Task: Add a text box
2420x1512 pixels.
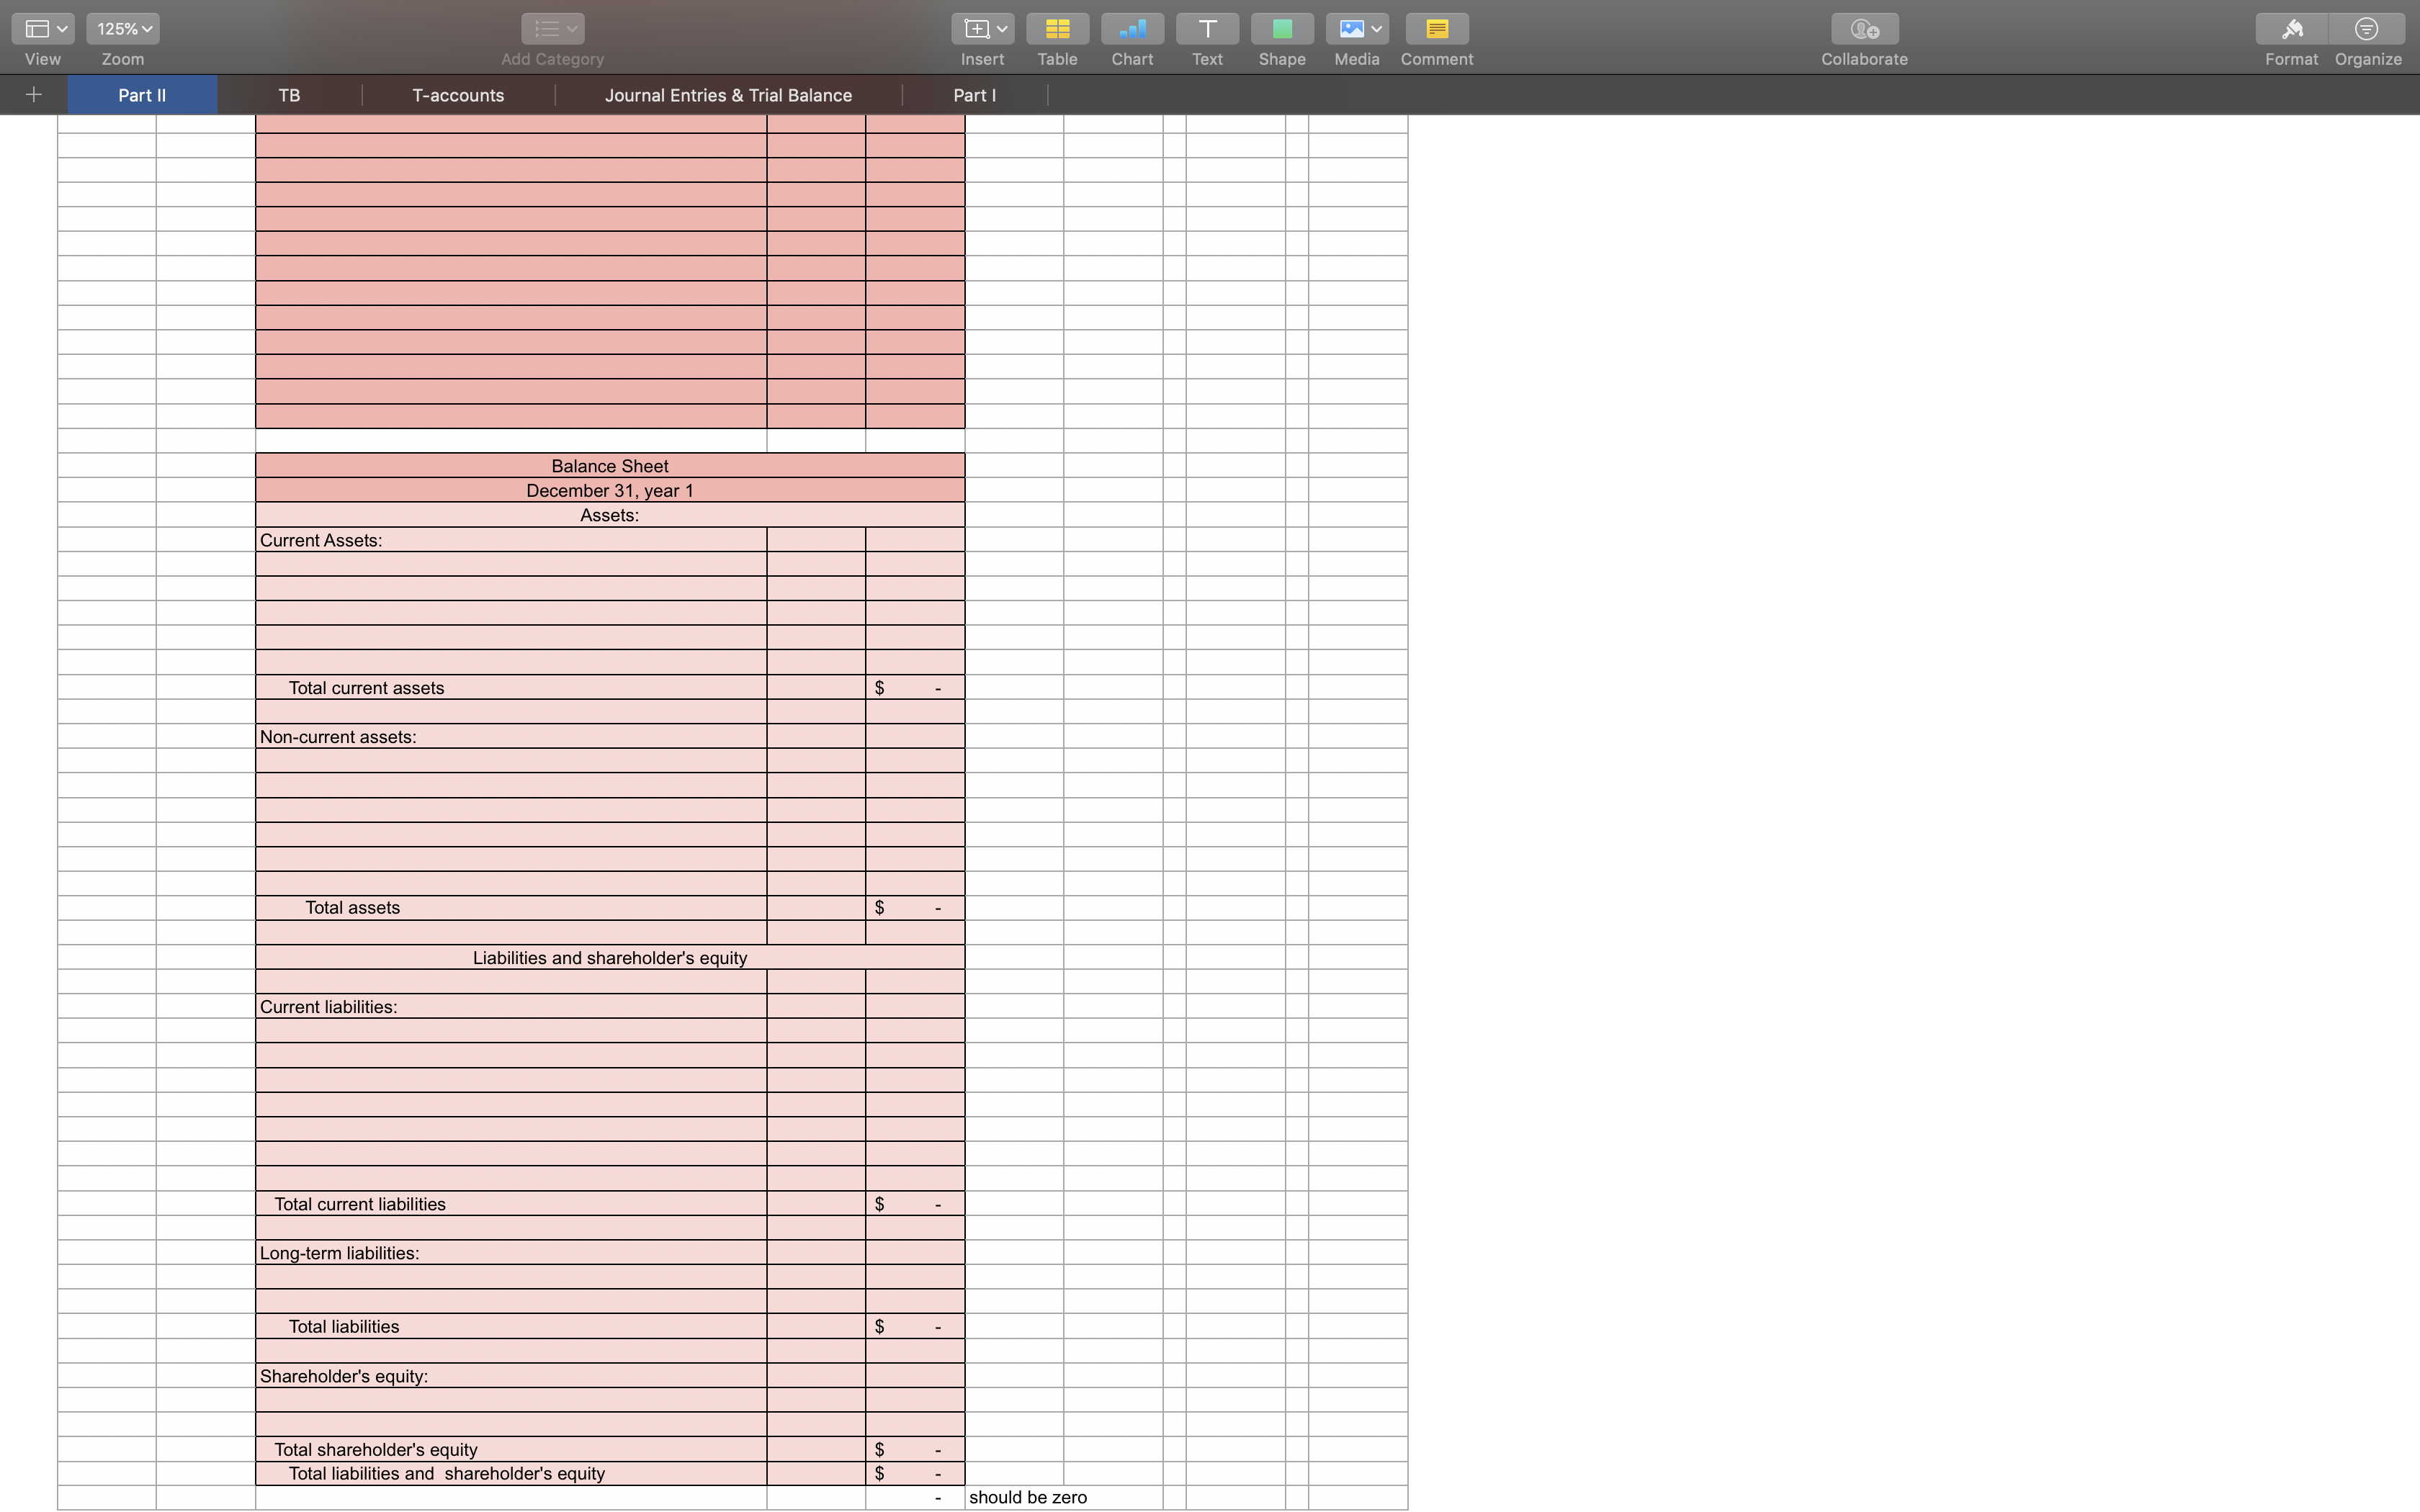Action: coord(1206,29)
